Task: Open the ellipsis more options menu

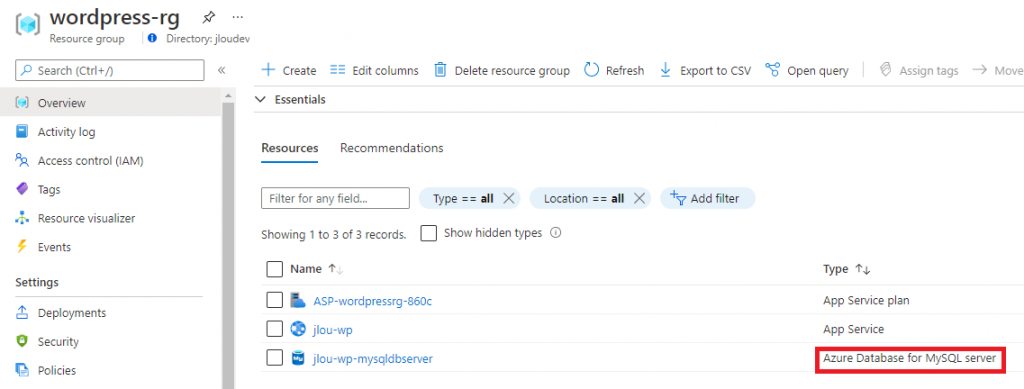Action: [237, 16]
